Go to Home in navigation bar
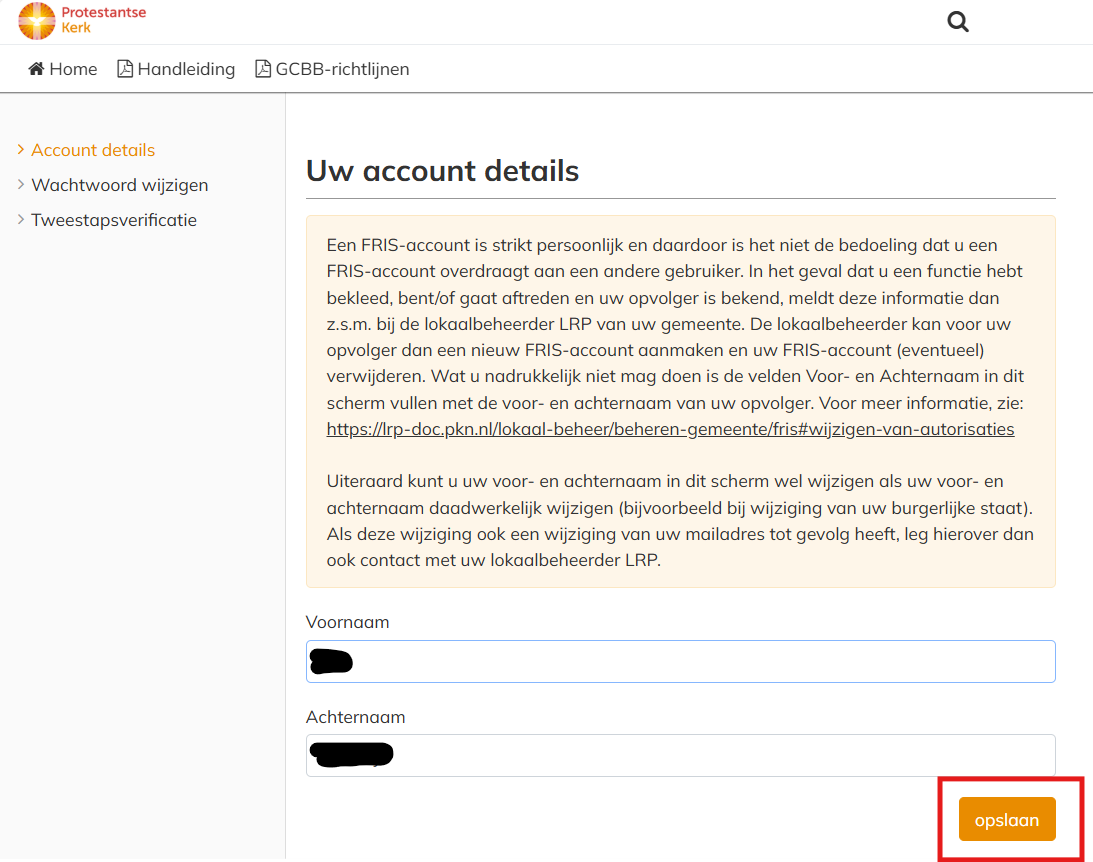Image resolution: width=1093 pixels, height=862 pixels. point(63,69)
